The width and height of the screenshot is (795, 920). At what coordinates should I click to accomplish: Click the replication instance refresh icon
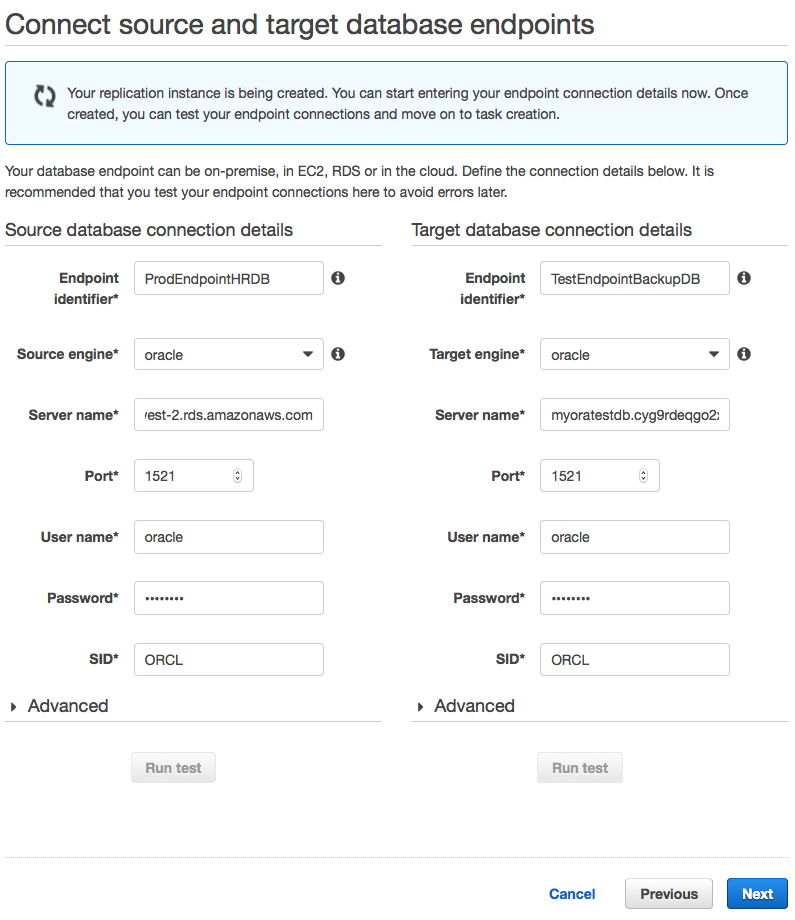point(45,96)
